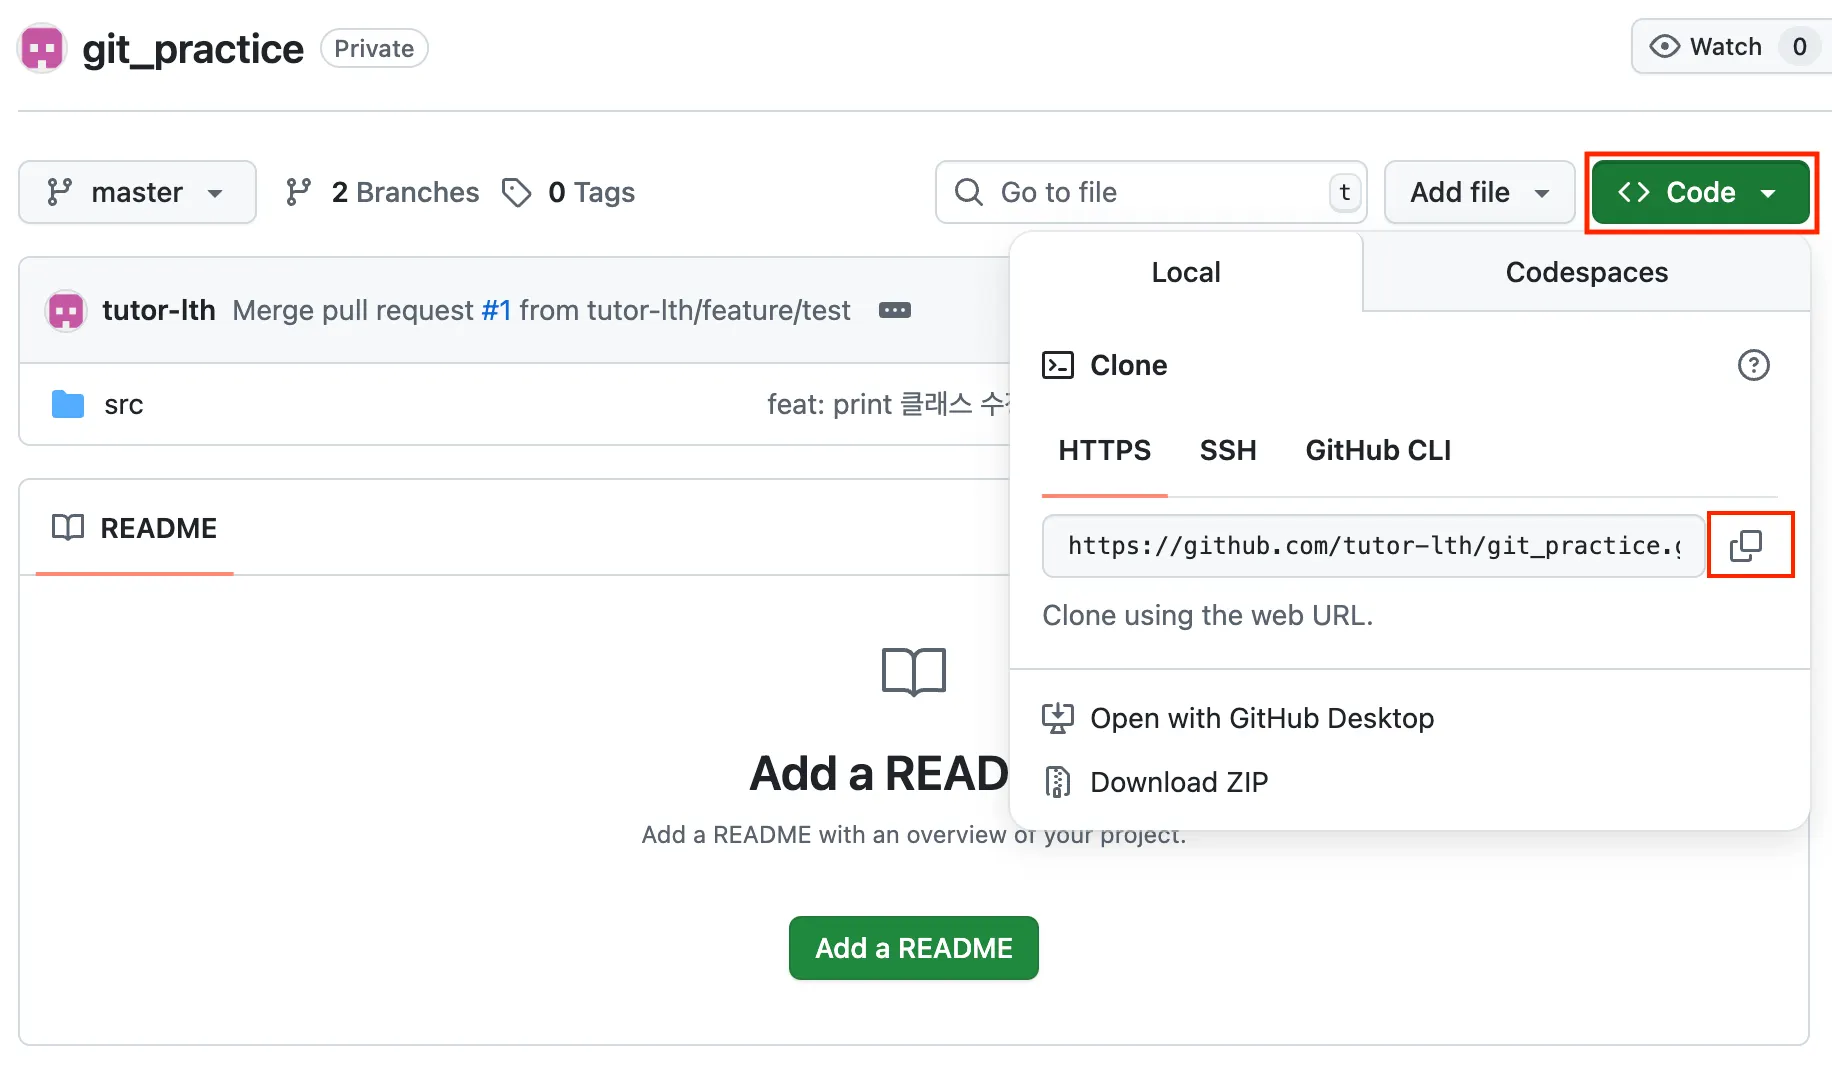Click the Open with GitHub Desktop icon
Viewport: 1832px width, 1070px height.
pyautogui.click(x=1057, y=718)
